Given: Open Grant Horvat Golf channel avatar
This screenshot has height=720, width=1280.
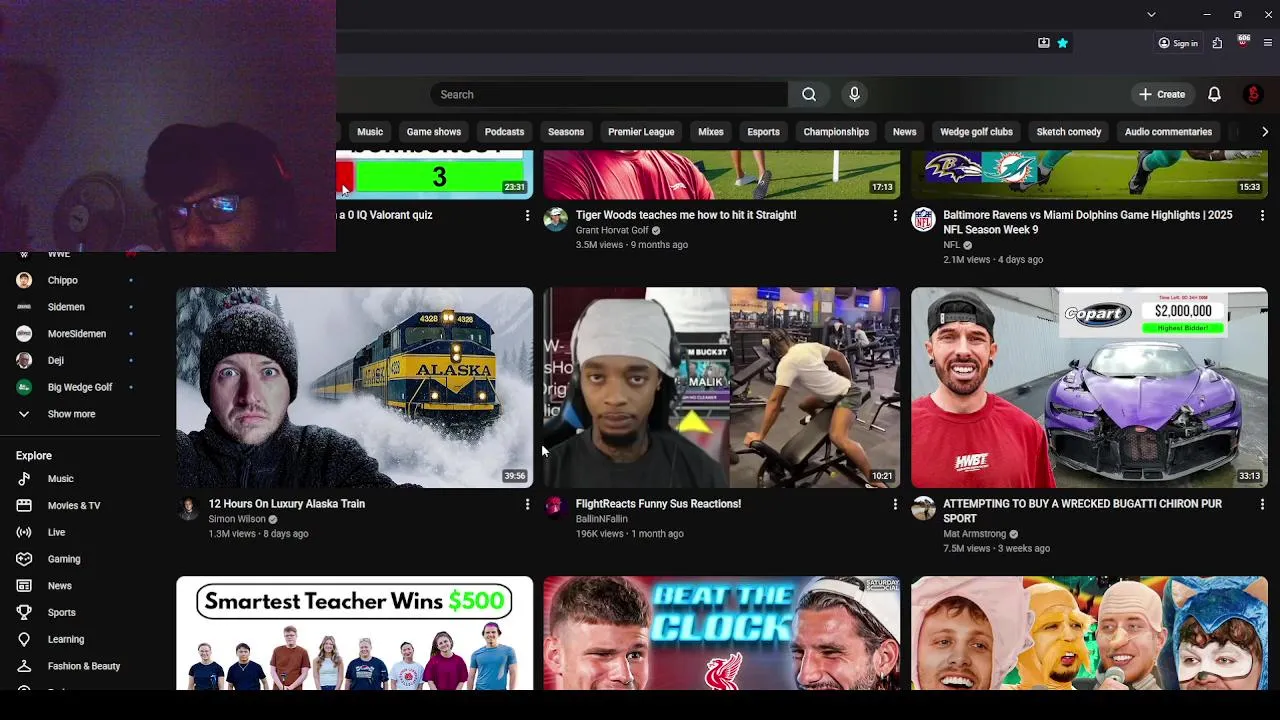Looking at the screenshot, I should coord(556,220).
